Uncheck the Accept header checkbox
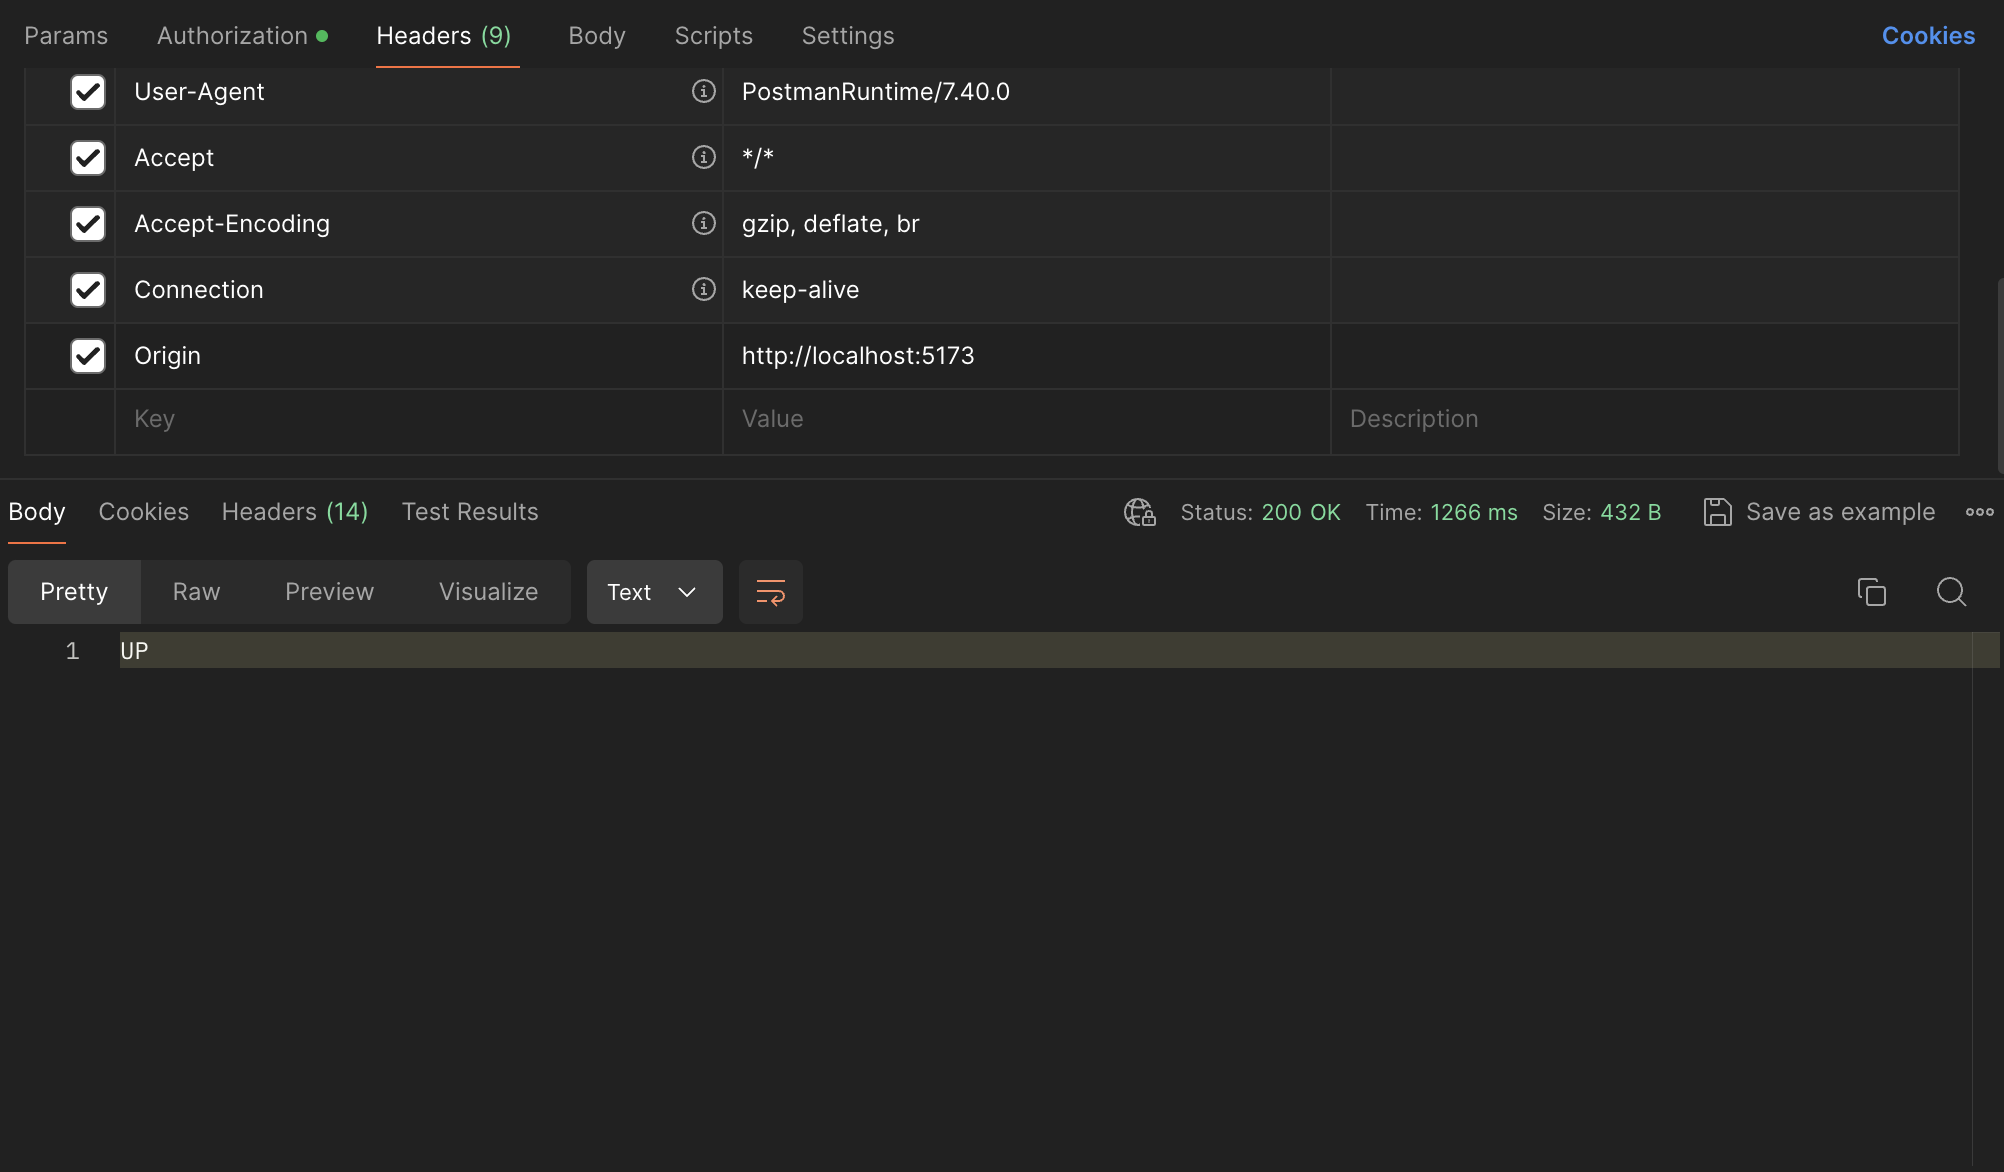This screenshot has width=2004, height=1172. [88, 158]
